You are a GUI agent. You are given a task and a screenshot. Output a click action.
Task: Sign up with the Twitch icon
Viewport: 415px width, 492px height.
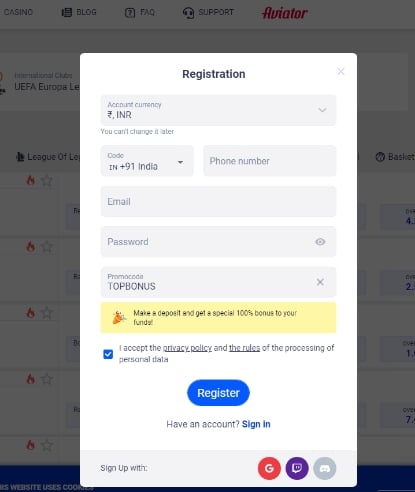tap(297, 468)
